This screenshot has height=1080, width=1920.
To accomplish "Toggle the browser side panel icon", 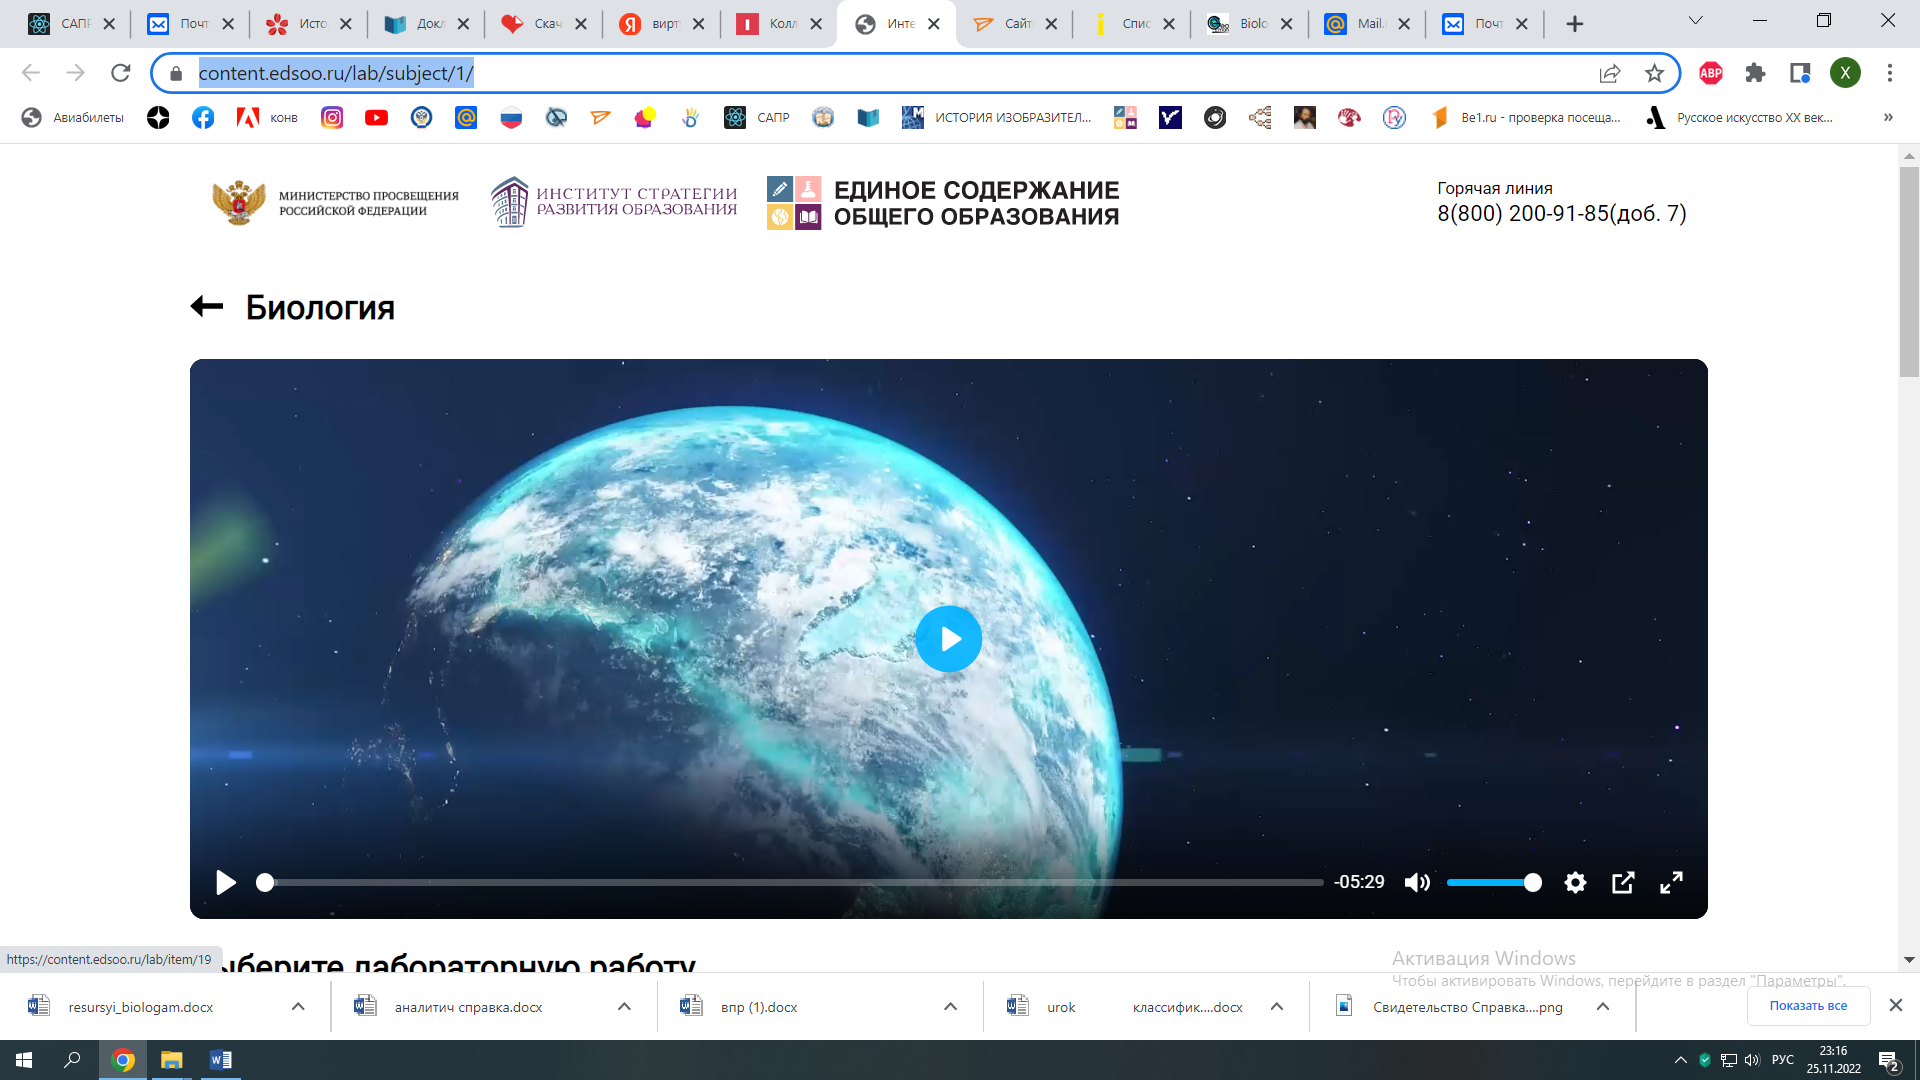I will point(1800,73).
